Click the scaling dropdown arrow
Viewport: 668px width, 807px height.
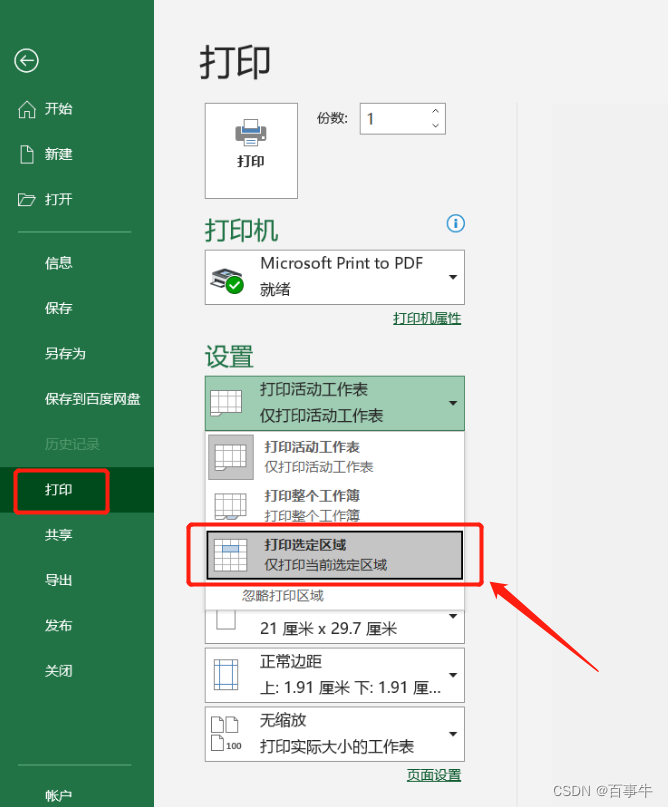[x=453, y=734]
